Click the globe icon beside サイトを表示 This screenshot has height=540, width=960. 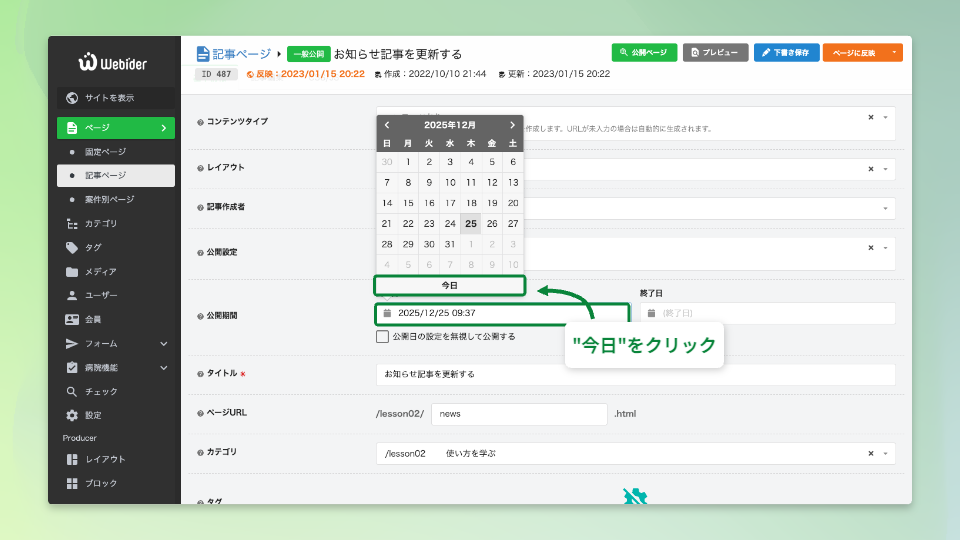(x=72, y=98)
